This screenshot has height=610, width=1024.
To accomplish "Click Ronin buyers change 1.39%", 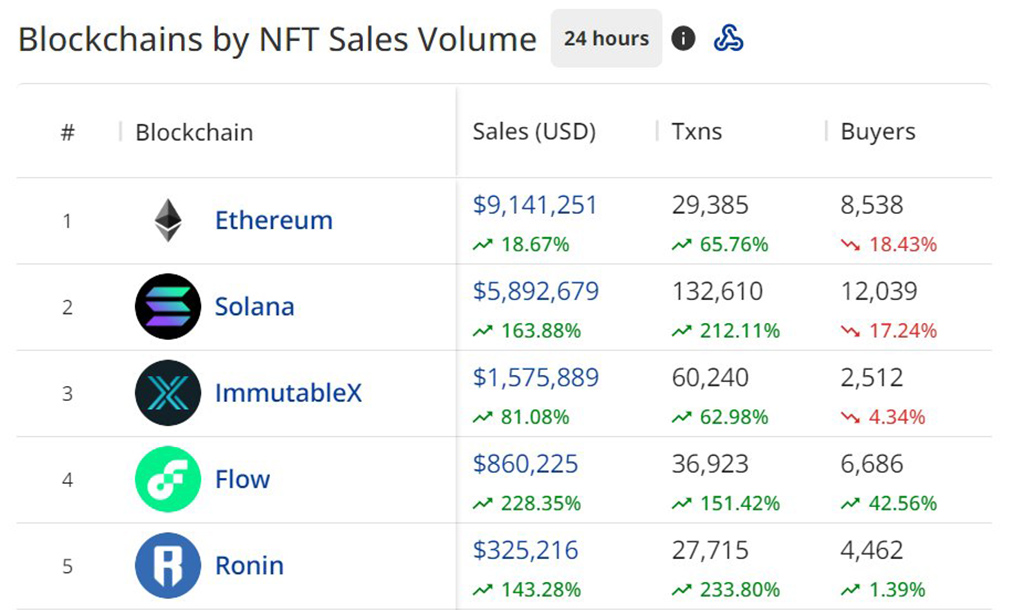I will point(883,589).
